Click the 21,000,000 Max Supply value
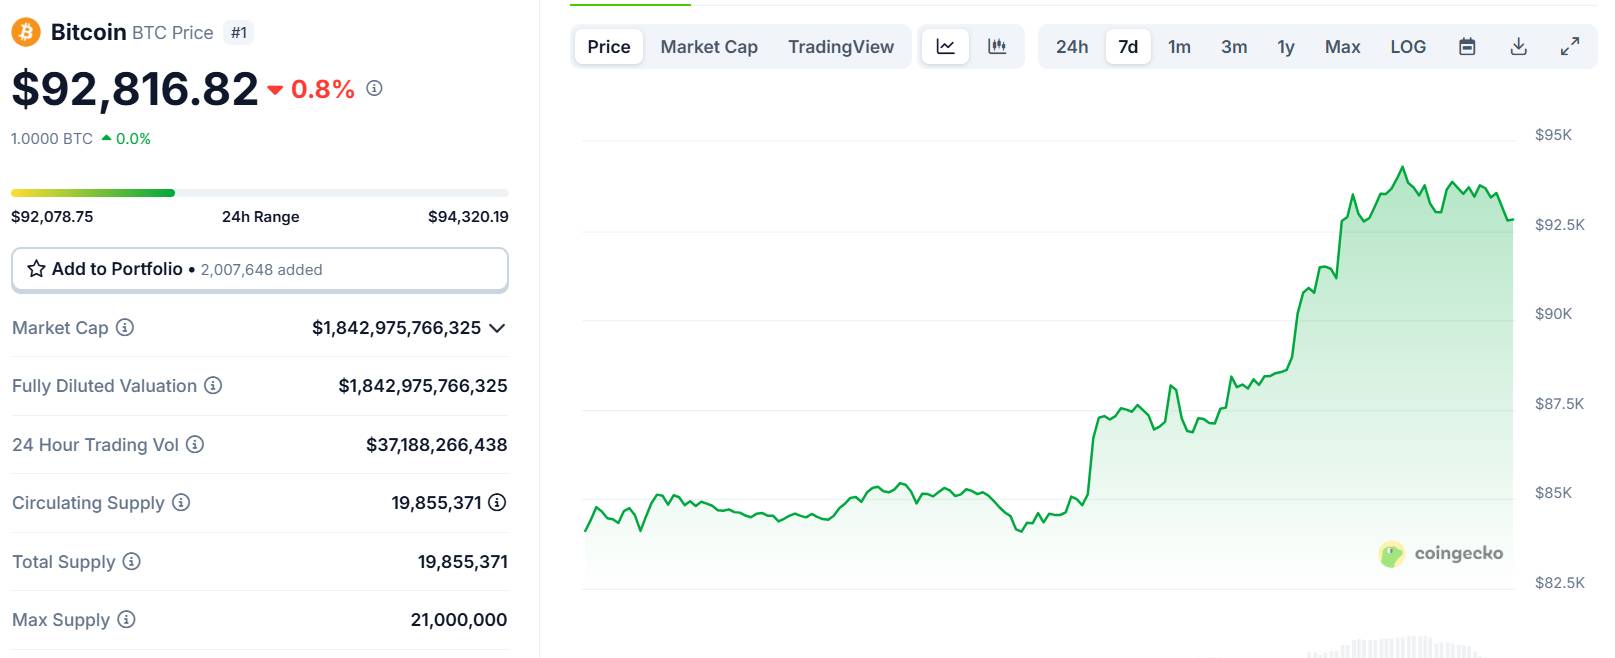The width and height of the screenshot is (1615, 658). (459, 620)
